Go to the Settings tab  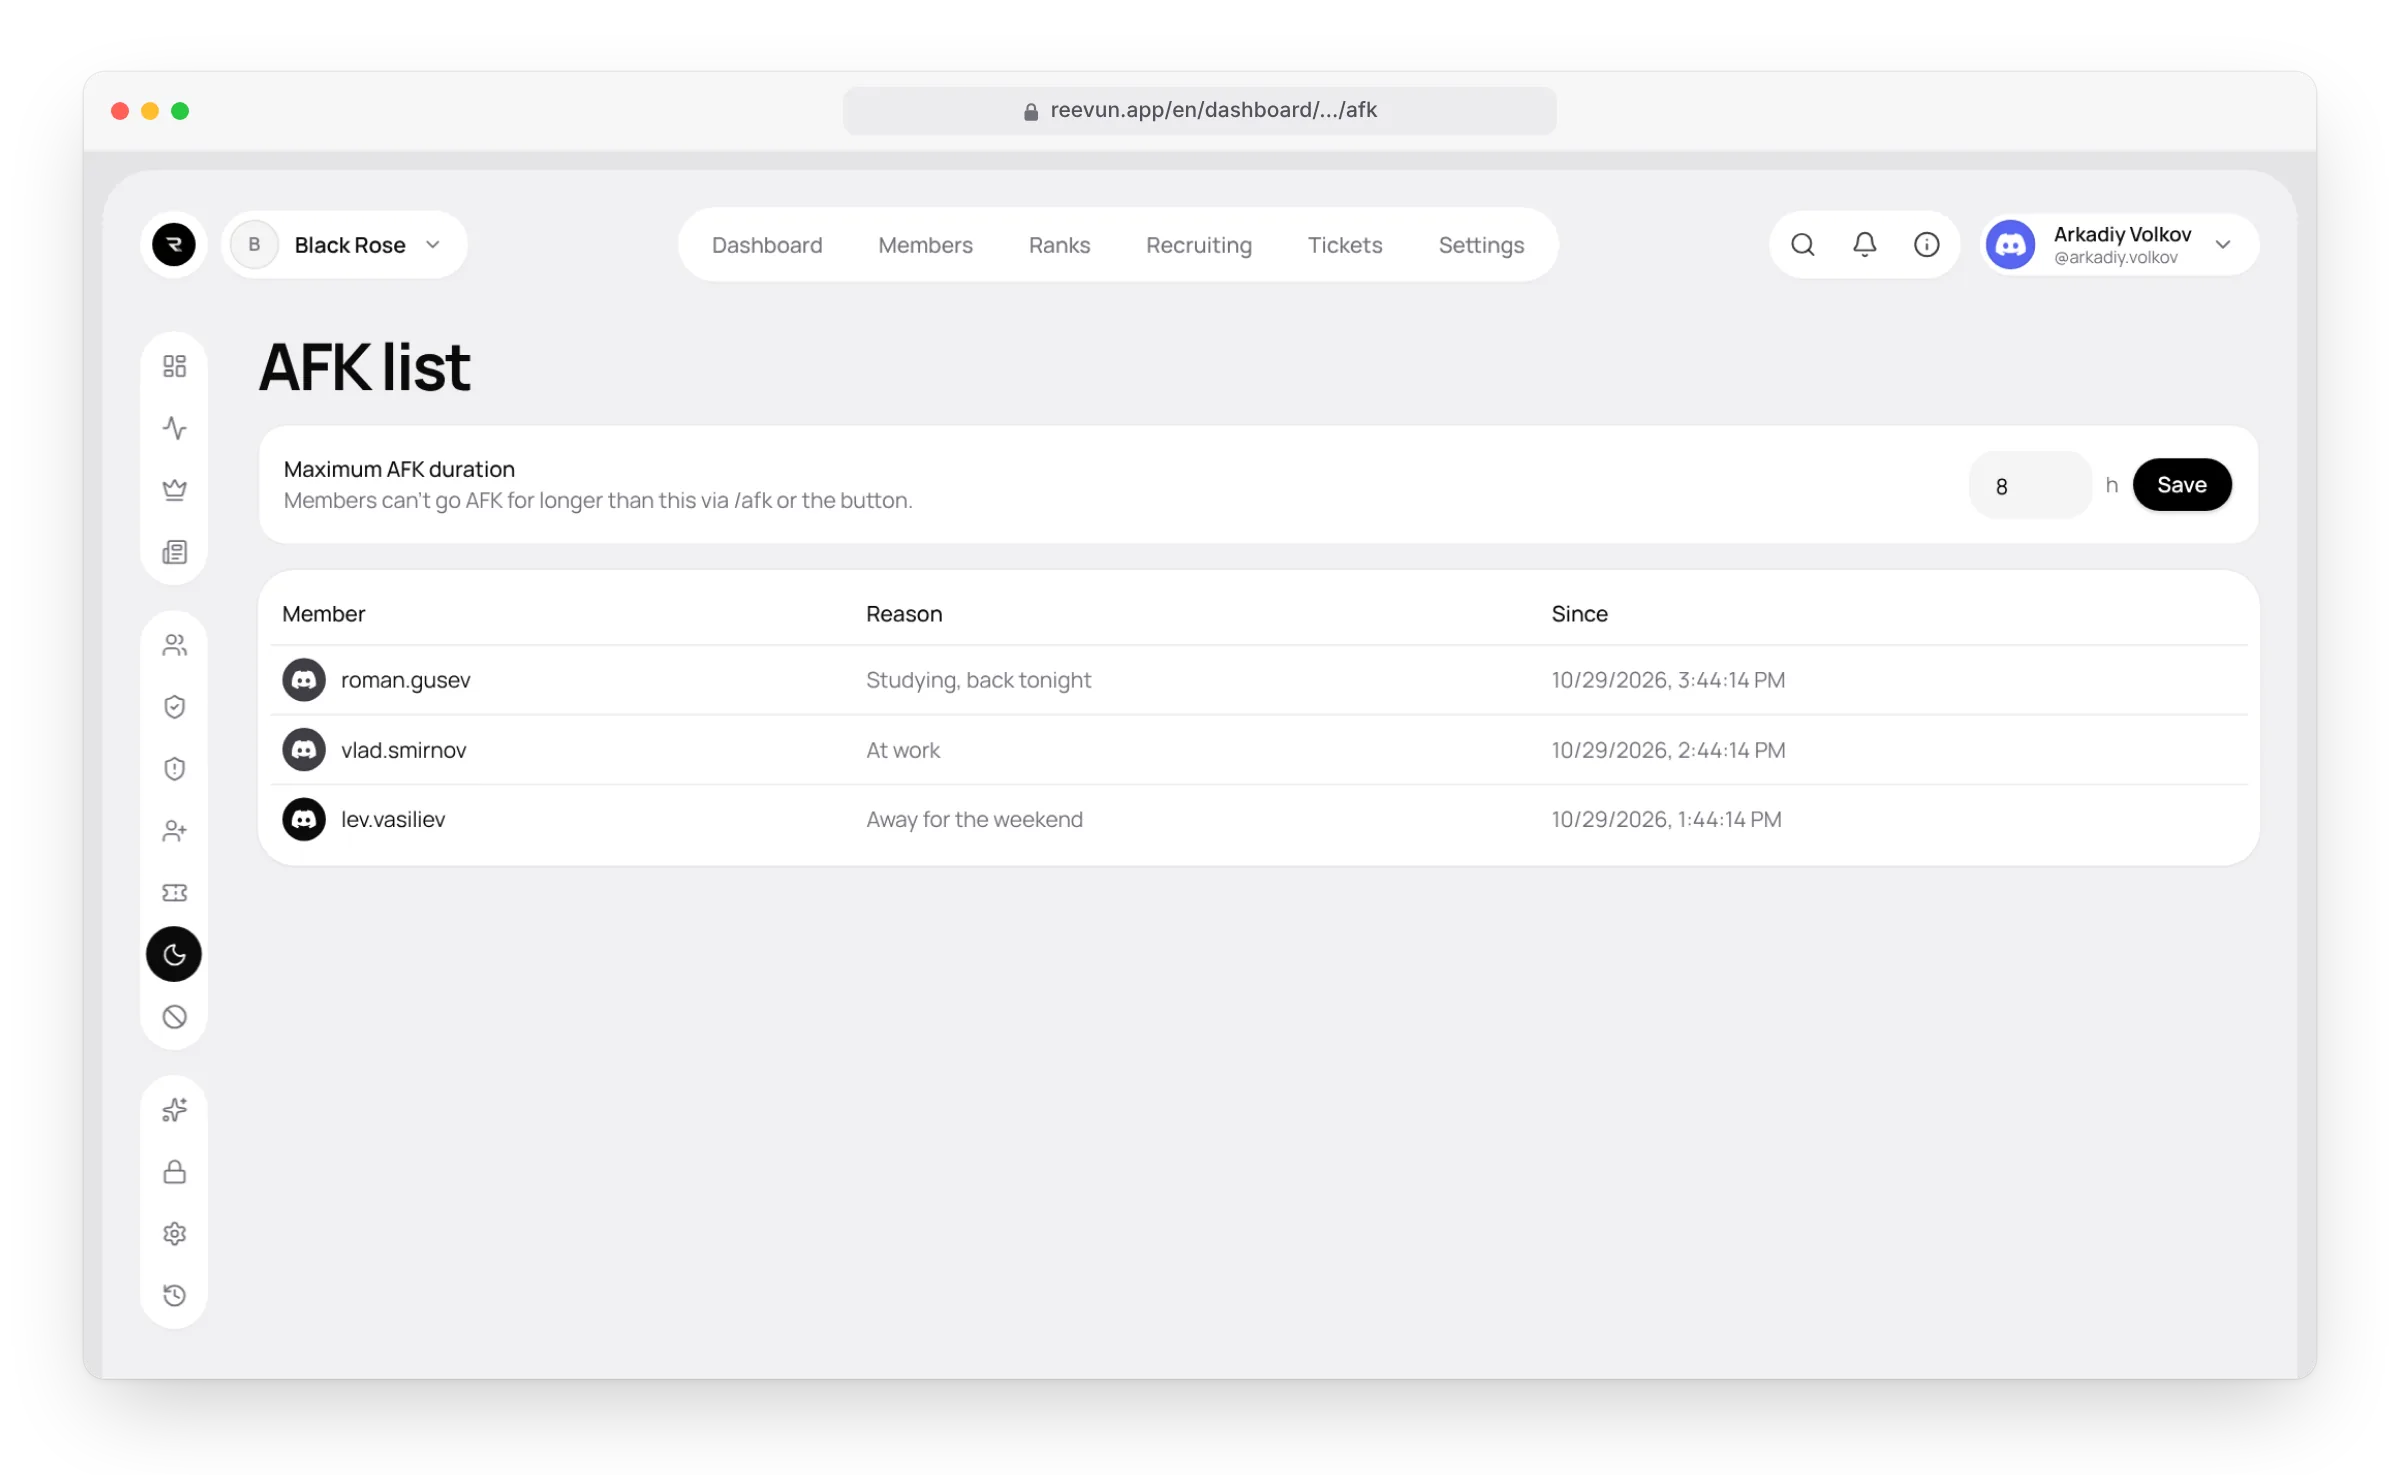1481,245
